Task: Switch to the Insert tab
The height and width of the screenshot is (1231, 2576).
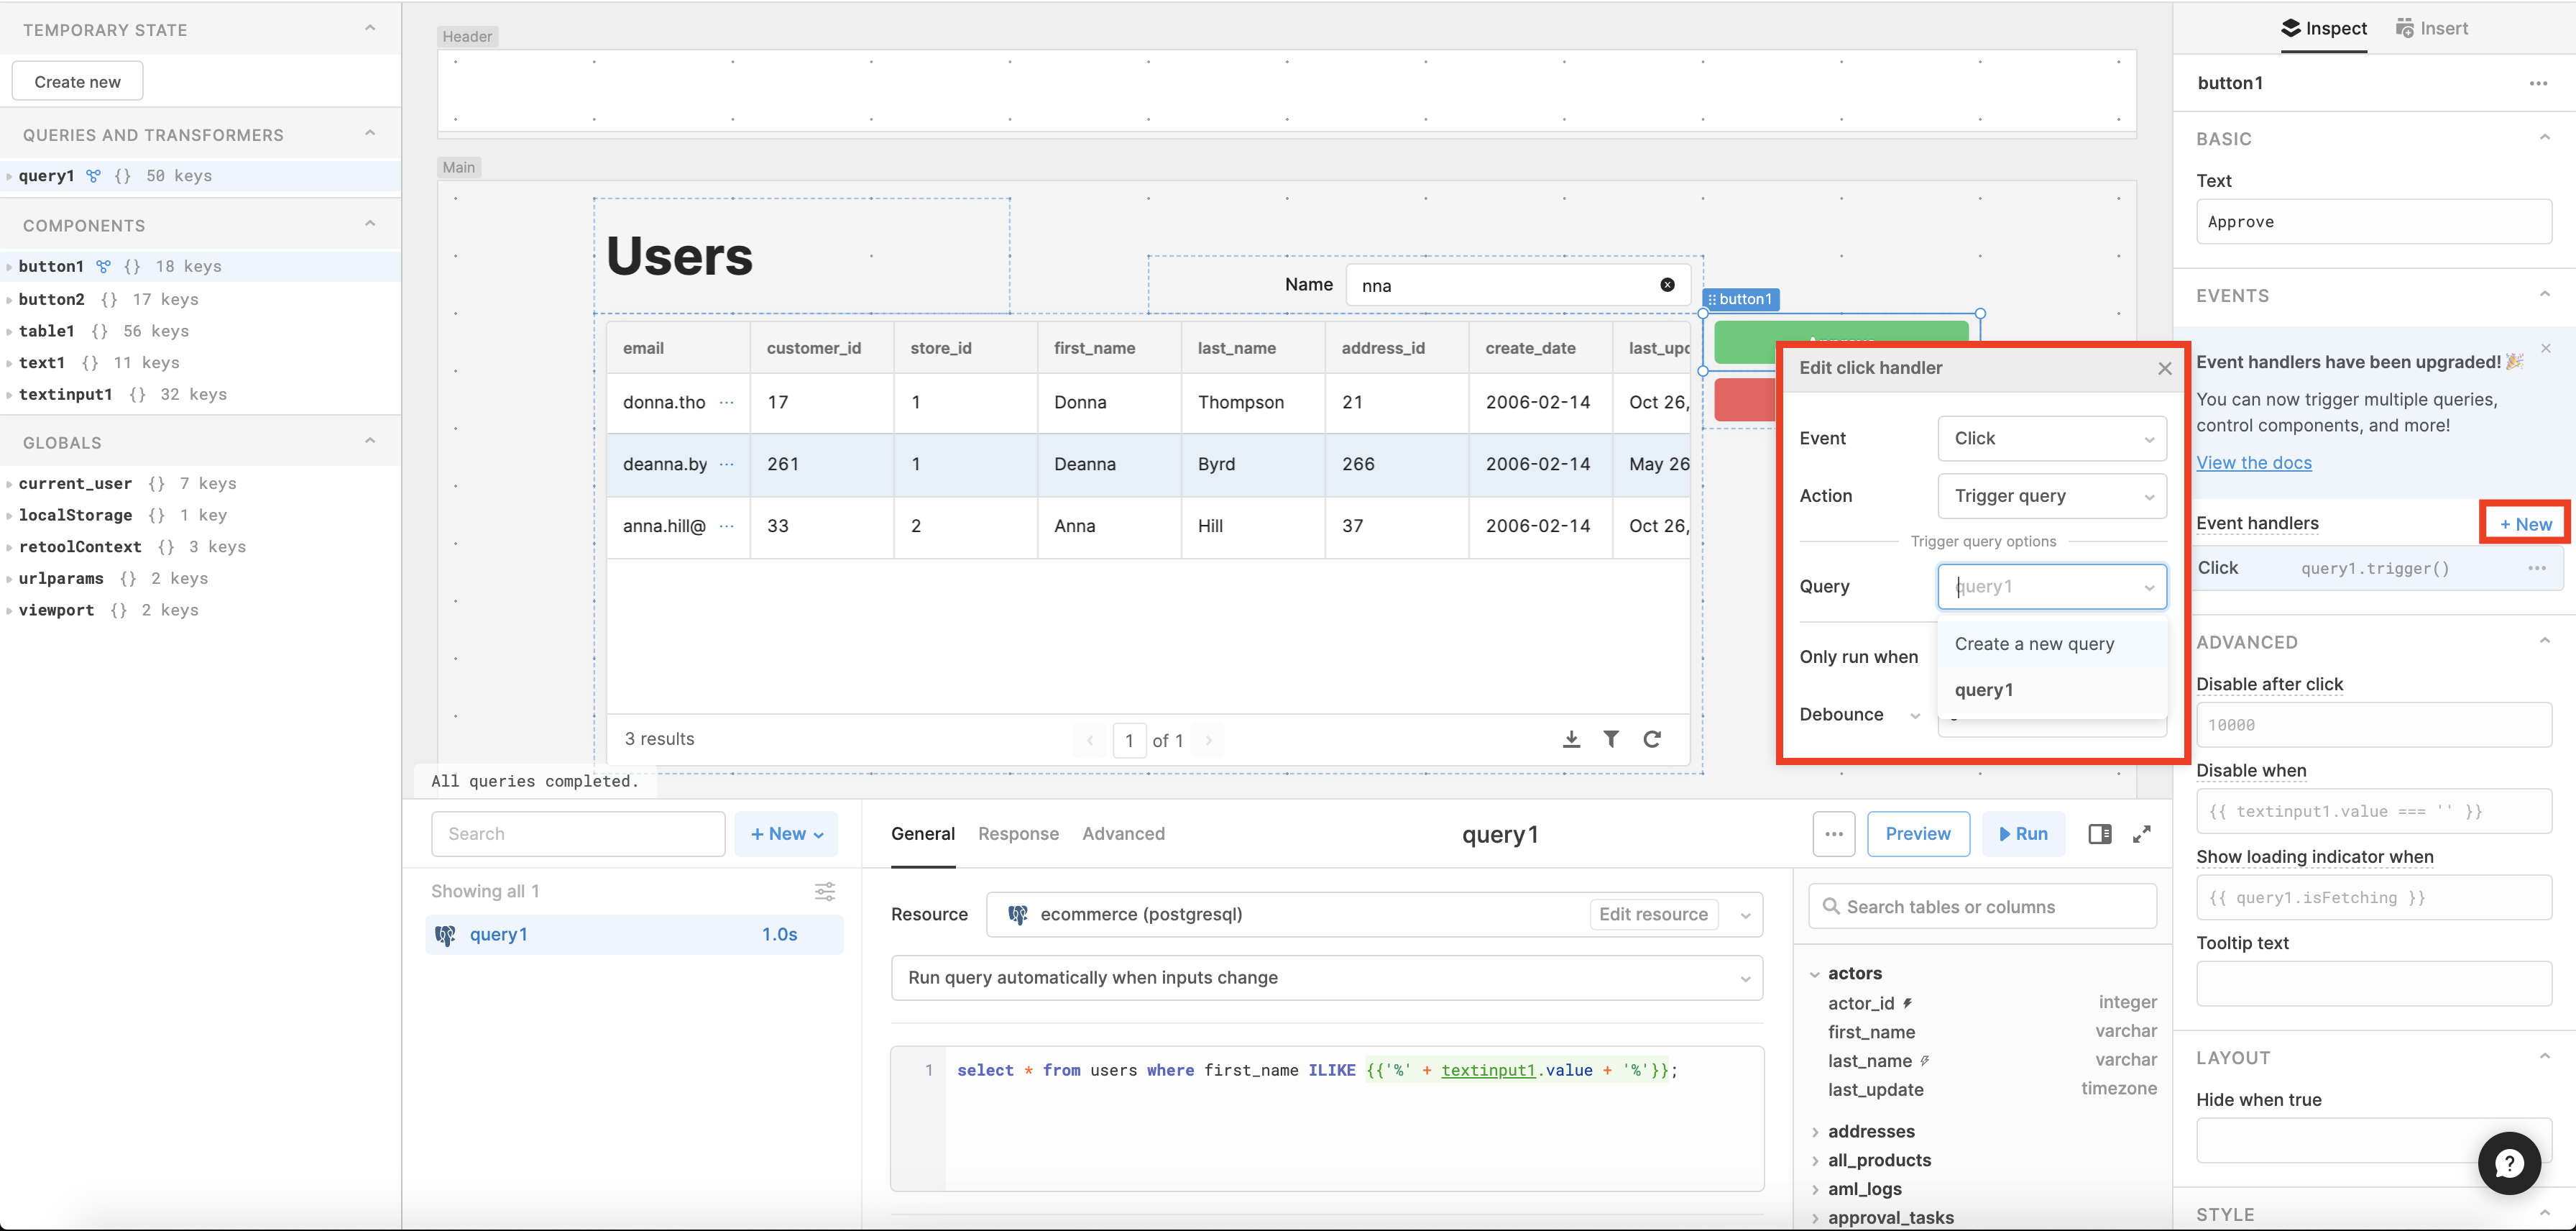Action: (x=2432, y=28)
